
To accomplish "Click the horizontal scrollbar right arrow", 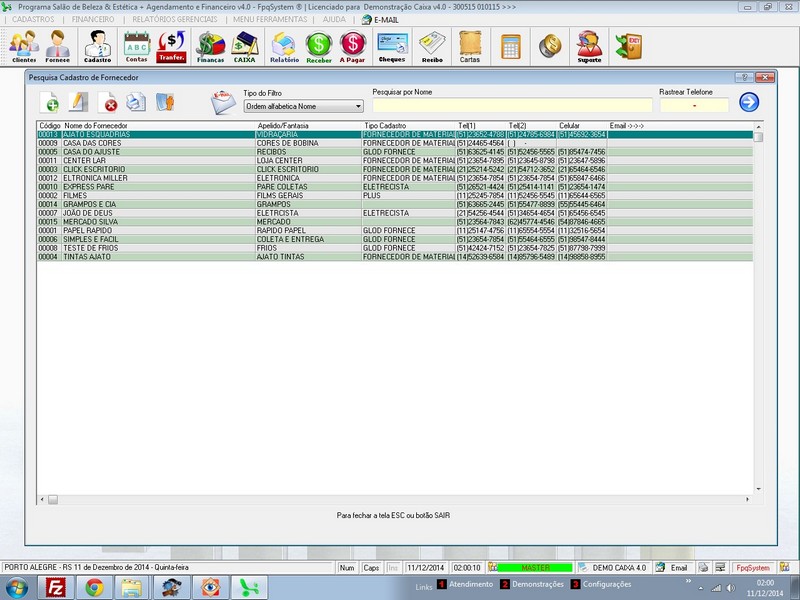I will point(747,499).
